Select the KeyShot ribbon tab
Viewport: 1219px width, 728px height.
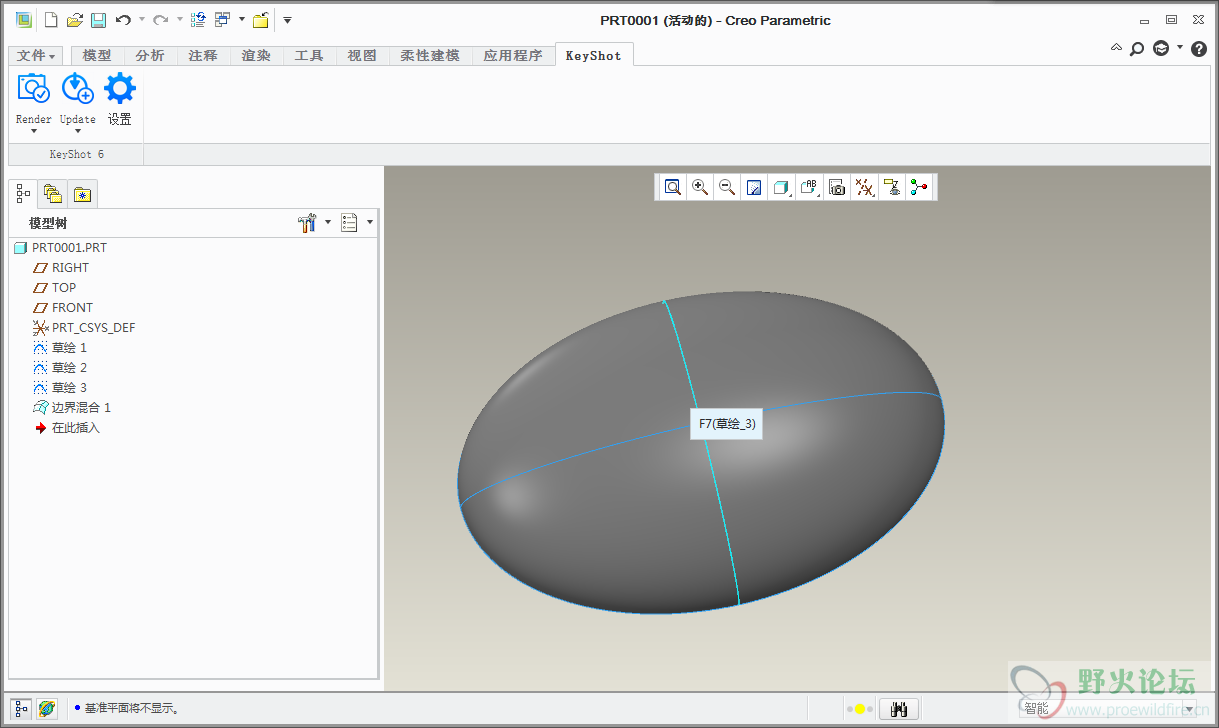(594, 56)
